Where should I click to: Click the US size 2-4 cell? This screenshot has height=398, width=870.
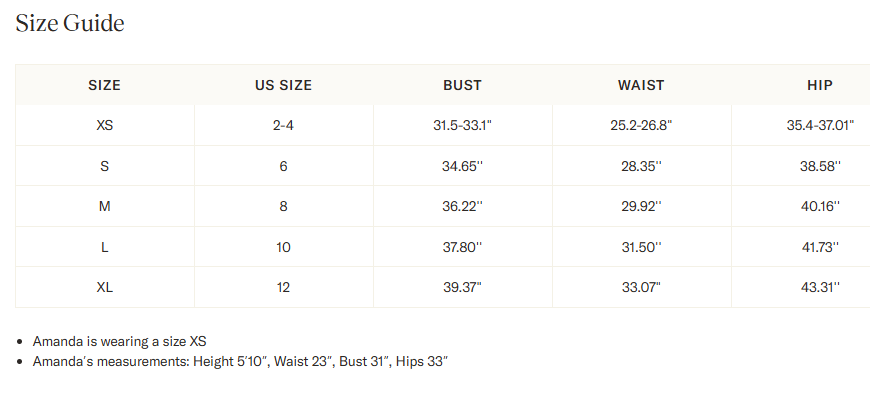click(284, 125)
